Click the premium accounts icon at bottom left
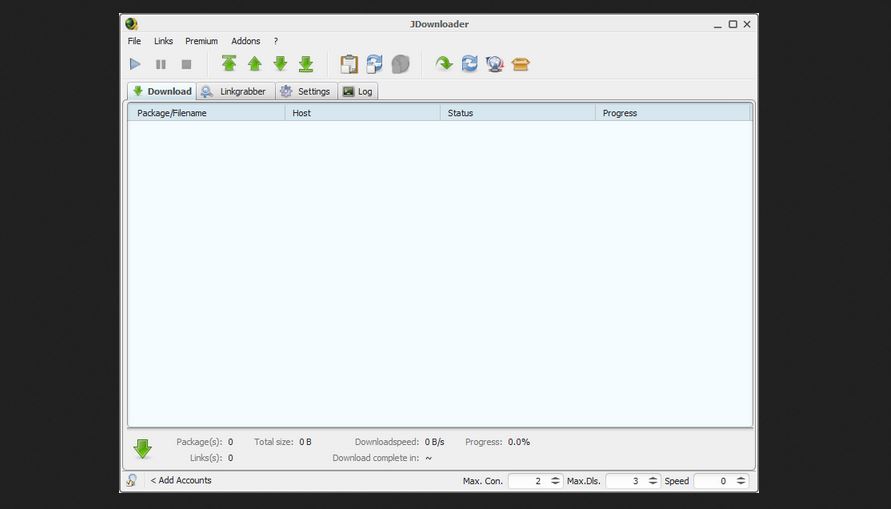 coord(131,481)
